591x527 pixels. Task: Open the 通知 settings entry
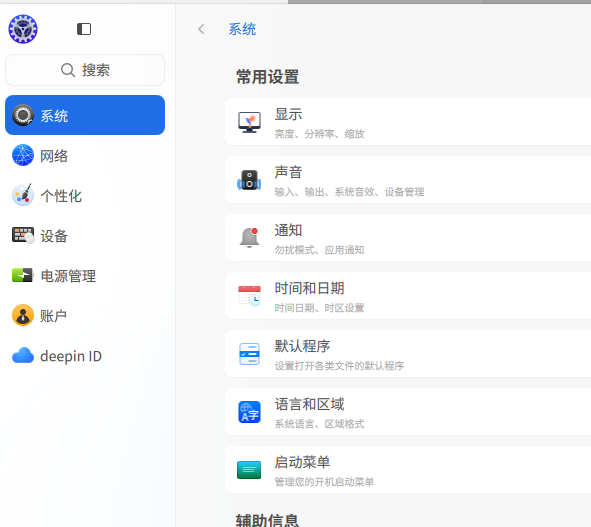(408, 238)
